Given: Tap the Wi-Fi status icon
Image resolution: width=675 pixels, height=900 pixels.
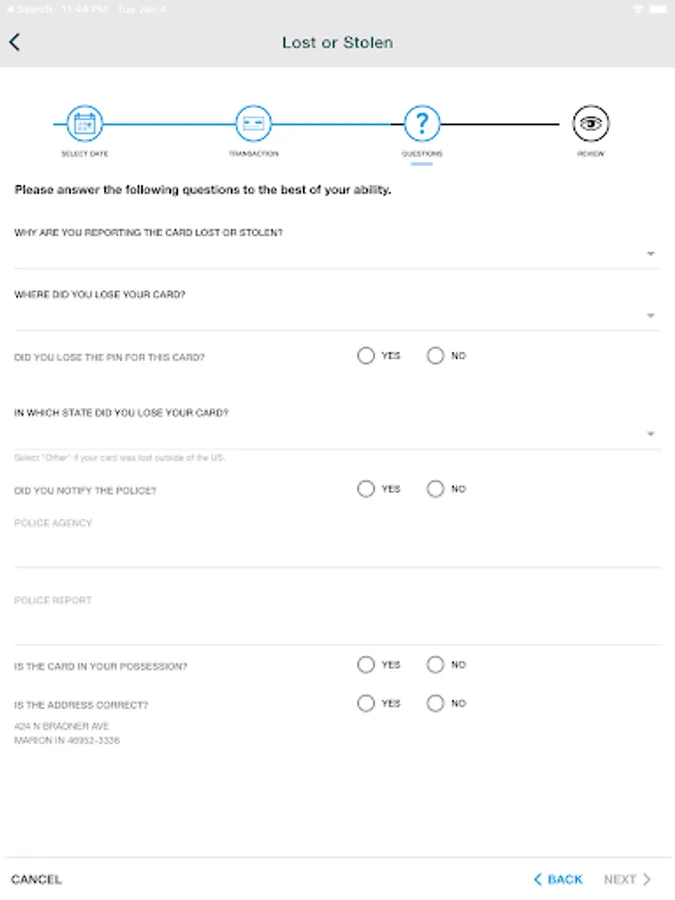Looking at the screenshot, I should tap(637, 8).
